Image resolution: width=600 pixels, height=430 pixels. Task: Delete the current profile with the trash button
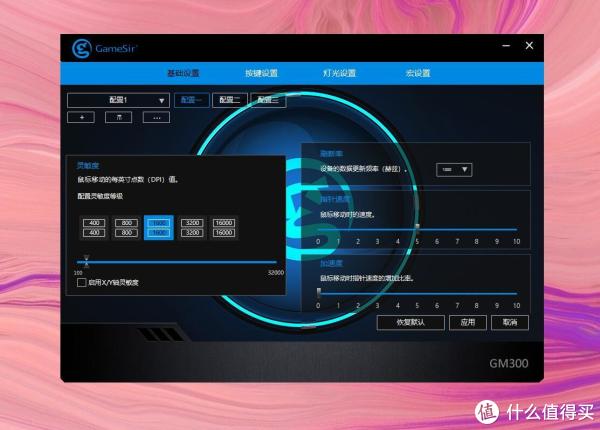[x=119, y=117]
